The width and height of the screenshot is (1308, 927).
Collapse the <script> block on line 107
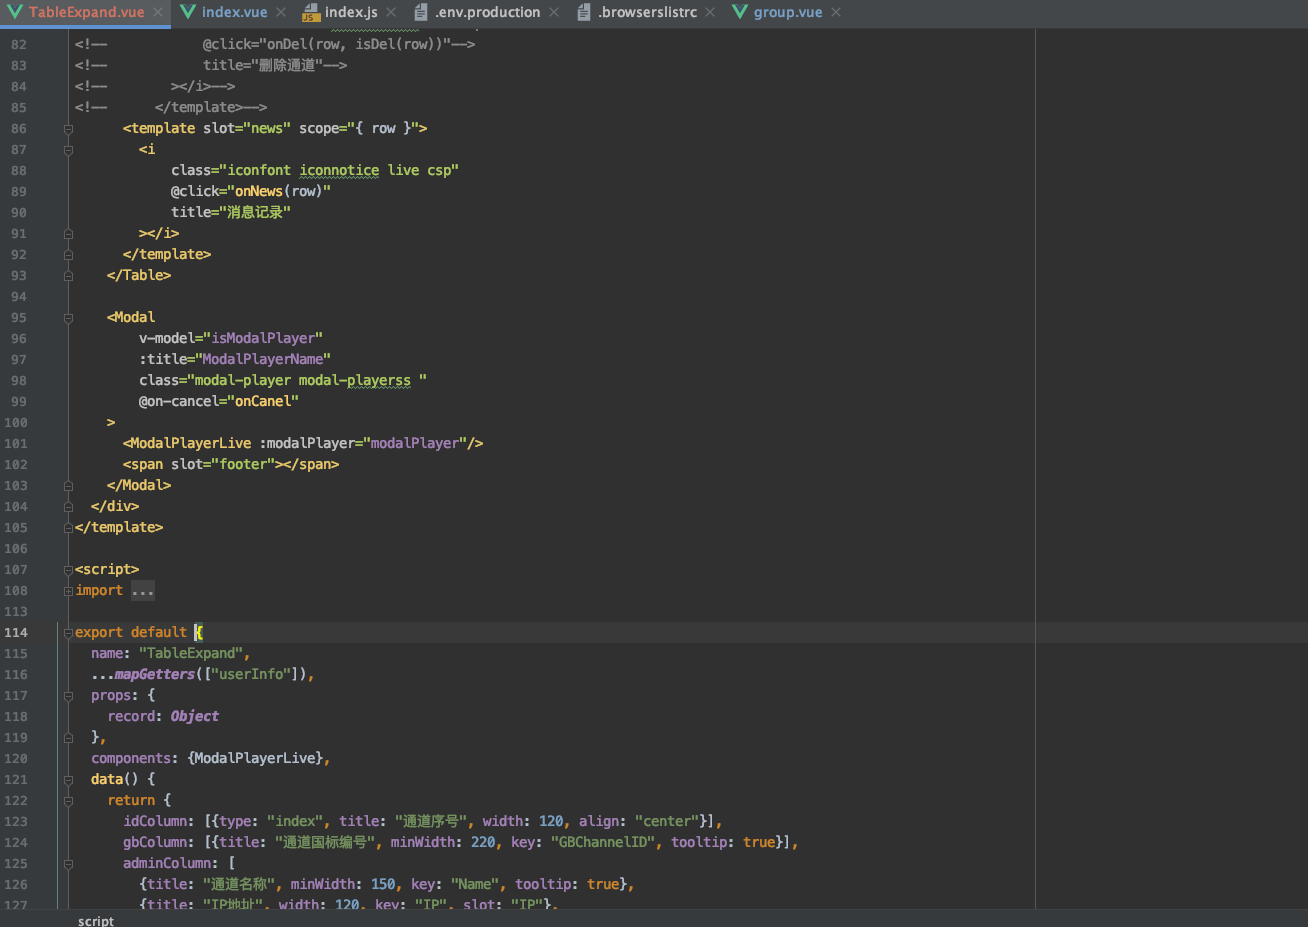click(x=68, y=570)
